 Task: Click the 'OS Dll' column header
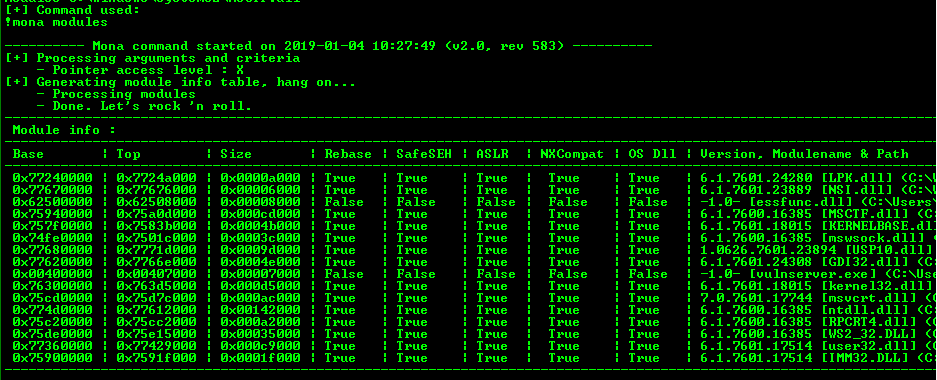point(652,154)
